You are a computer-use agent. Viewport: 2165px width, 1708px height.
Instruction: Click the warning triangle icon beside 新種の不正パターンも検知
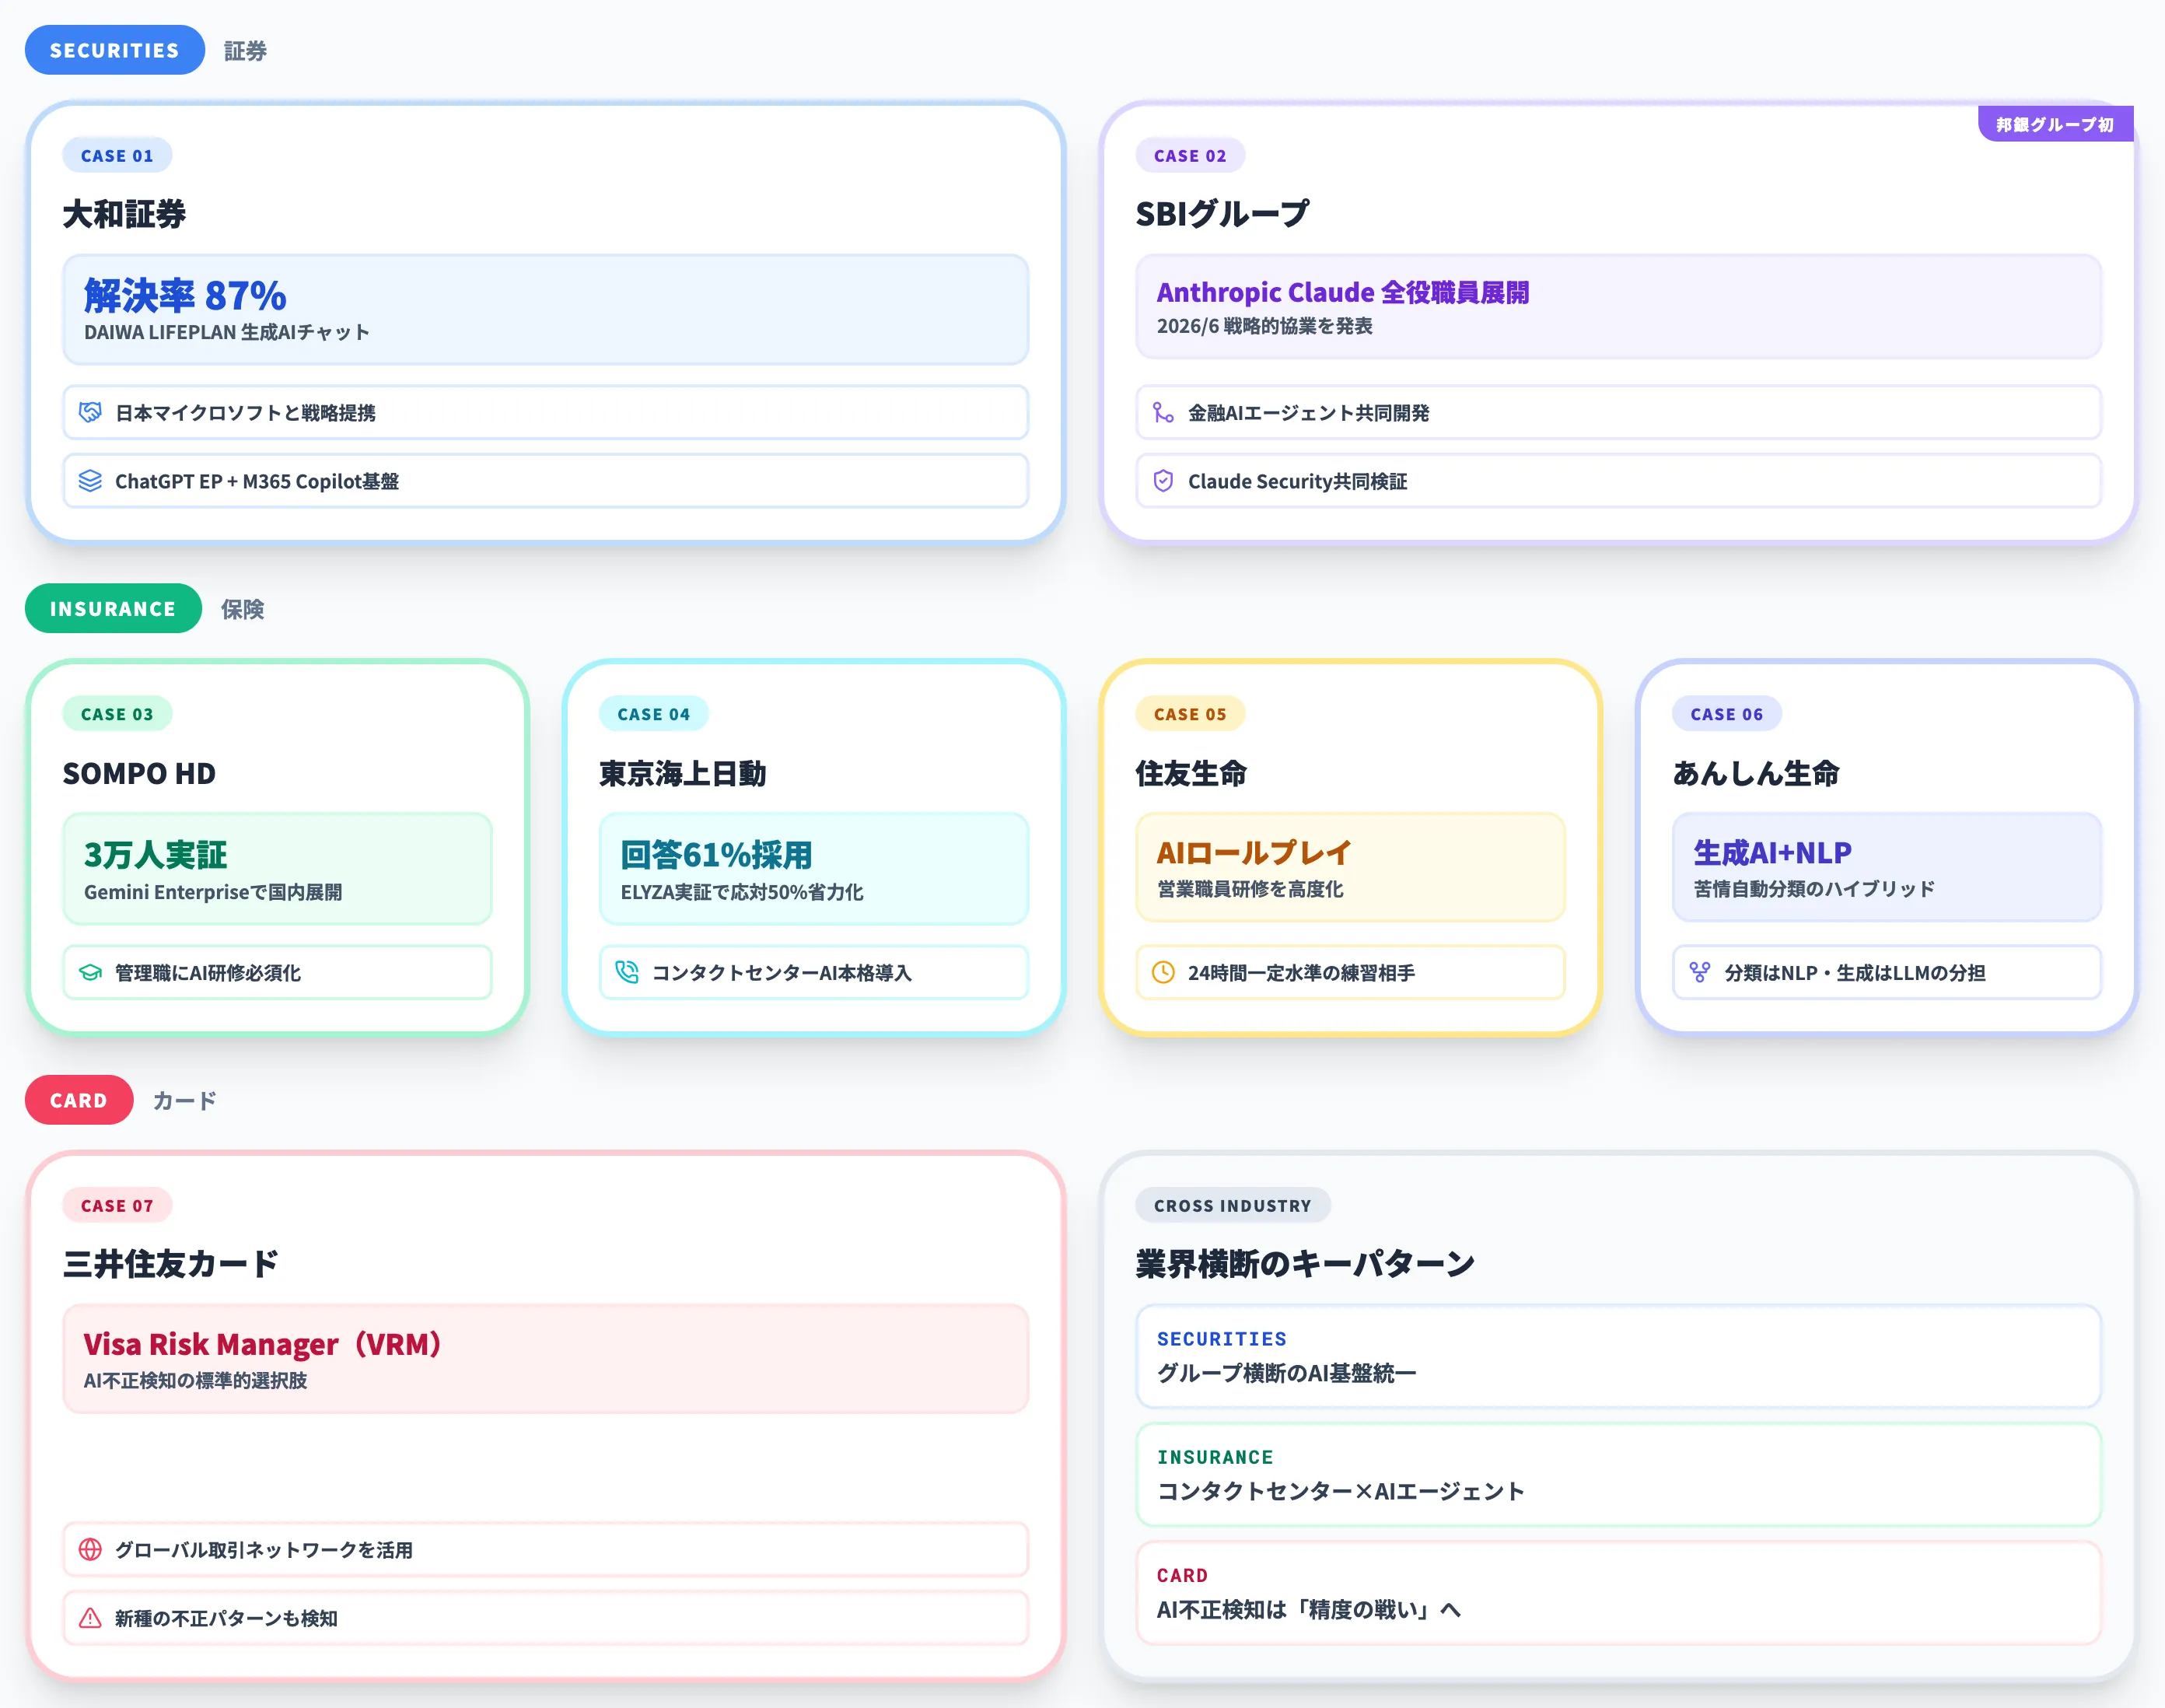pos(90,1618)
